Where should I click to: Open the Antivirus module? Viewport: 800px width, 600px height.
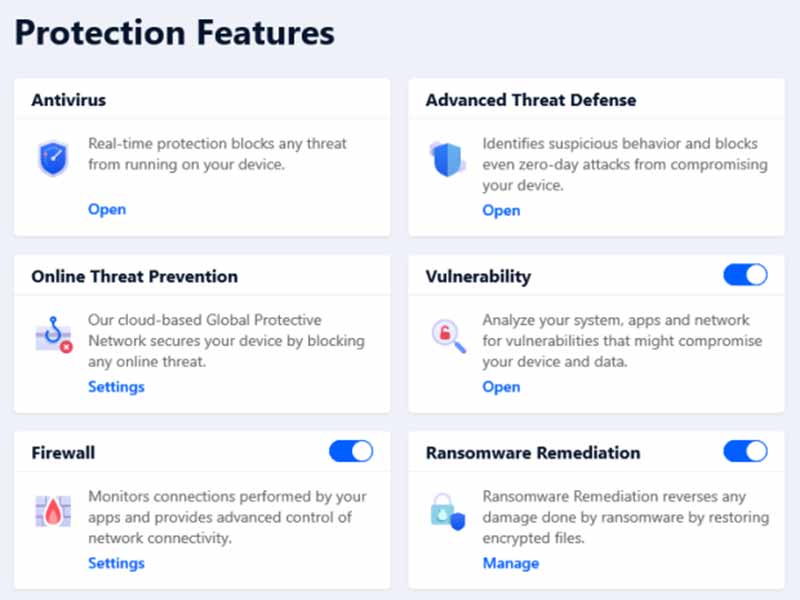pyautogui.click(x=107, y=210)
